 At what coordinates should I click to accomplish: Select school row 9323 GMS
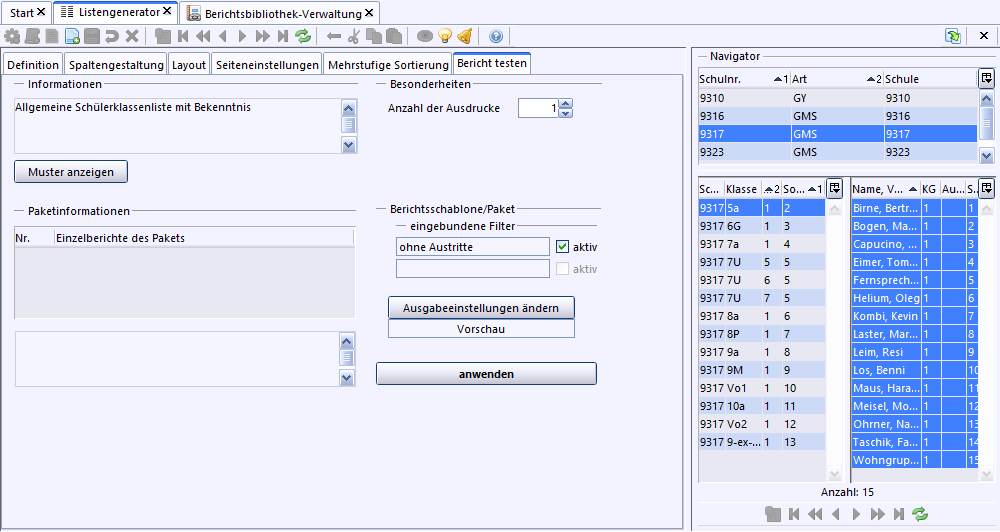click(837, 152)
